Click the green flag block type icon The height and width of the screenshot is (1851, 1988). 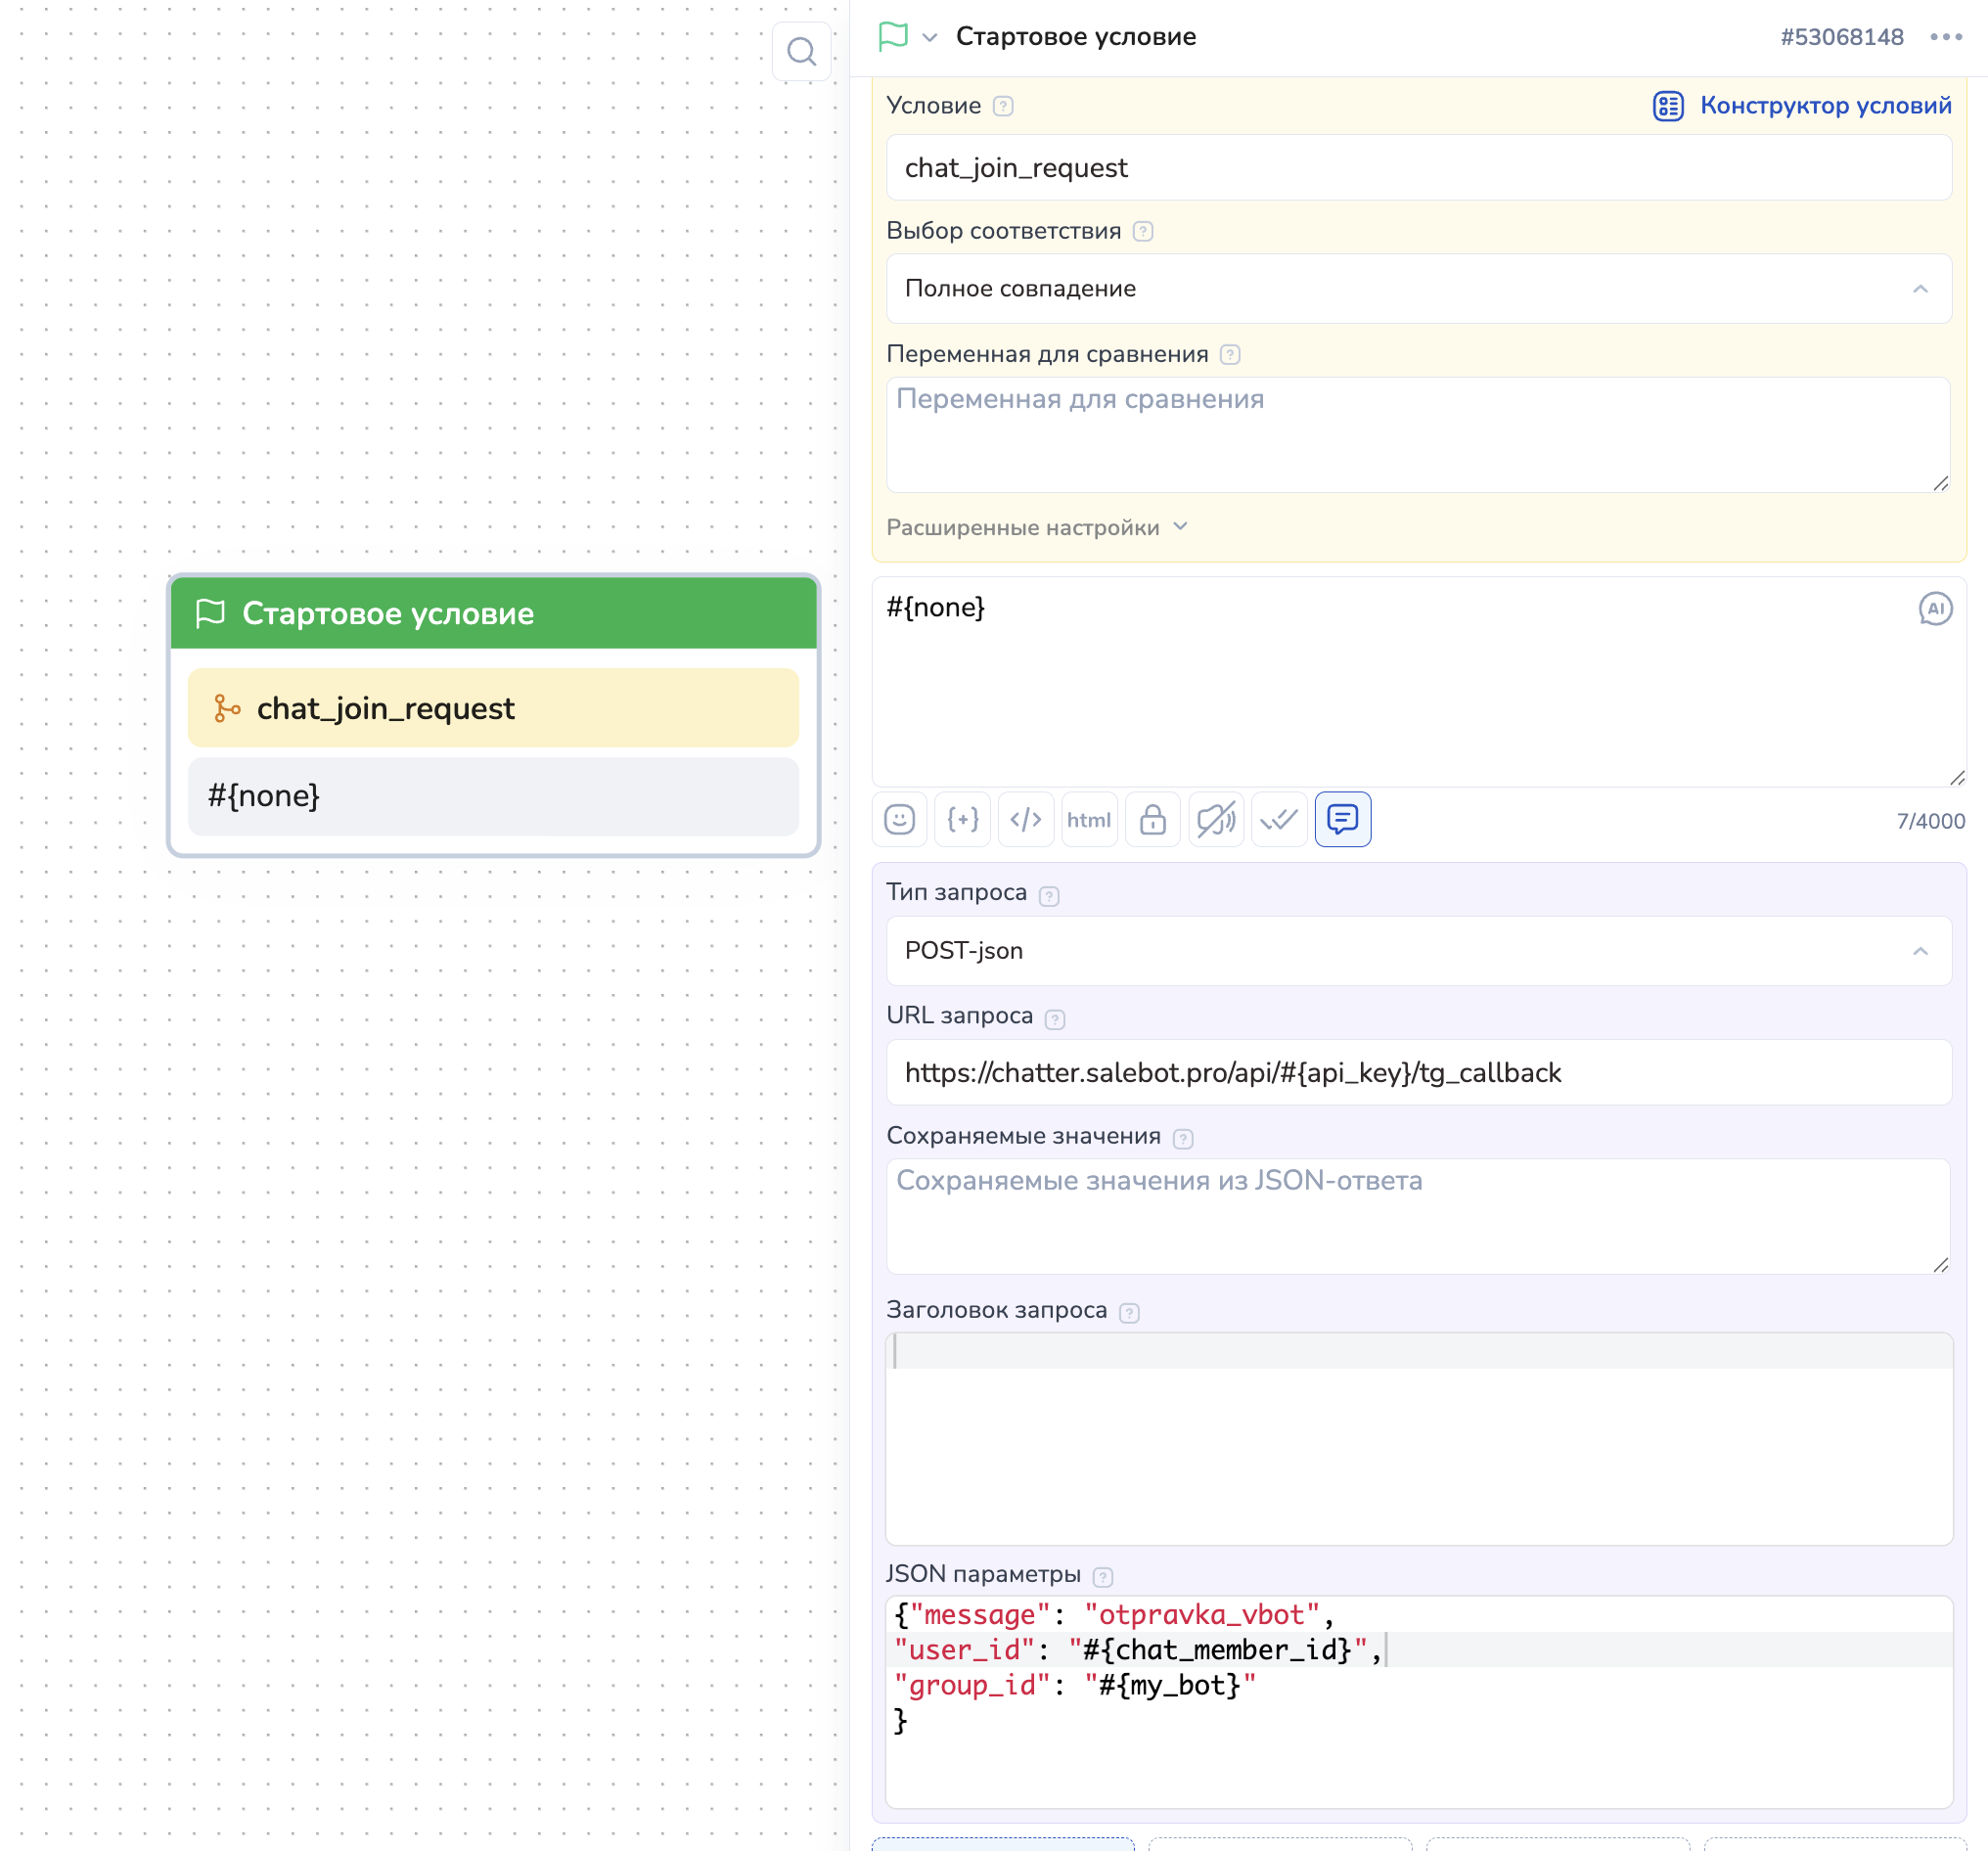[892, 37]
